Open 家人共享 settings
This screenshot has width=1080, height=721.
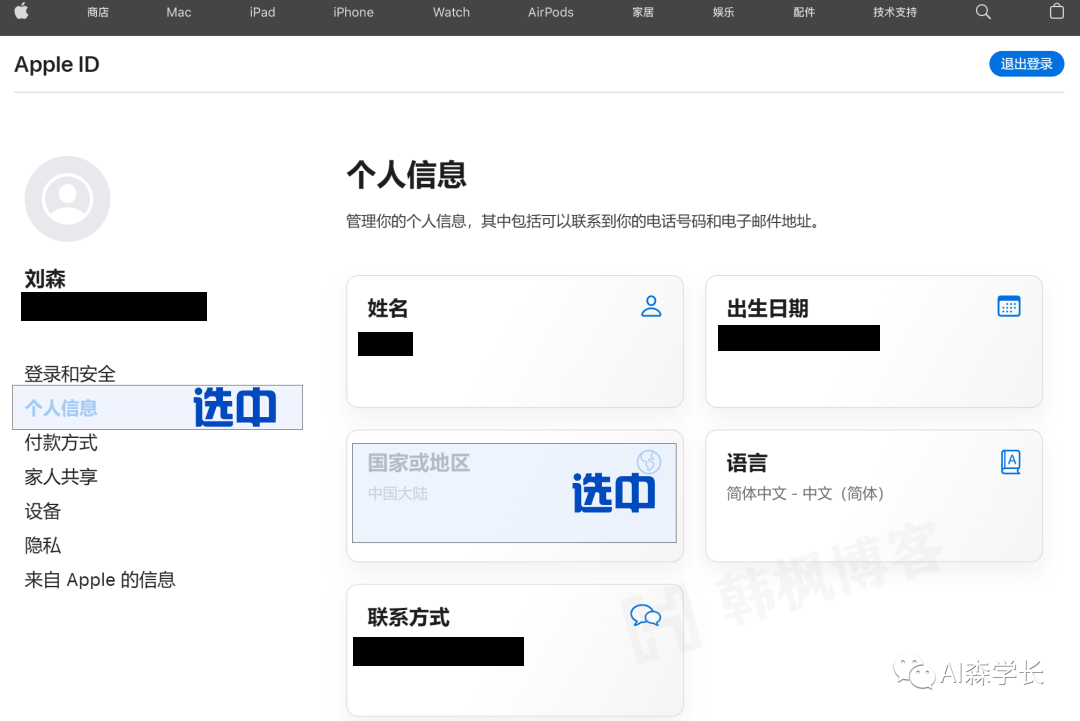coord(61,476)
